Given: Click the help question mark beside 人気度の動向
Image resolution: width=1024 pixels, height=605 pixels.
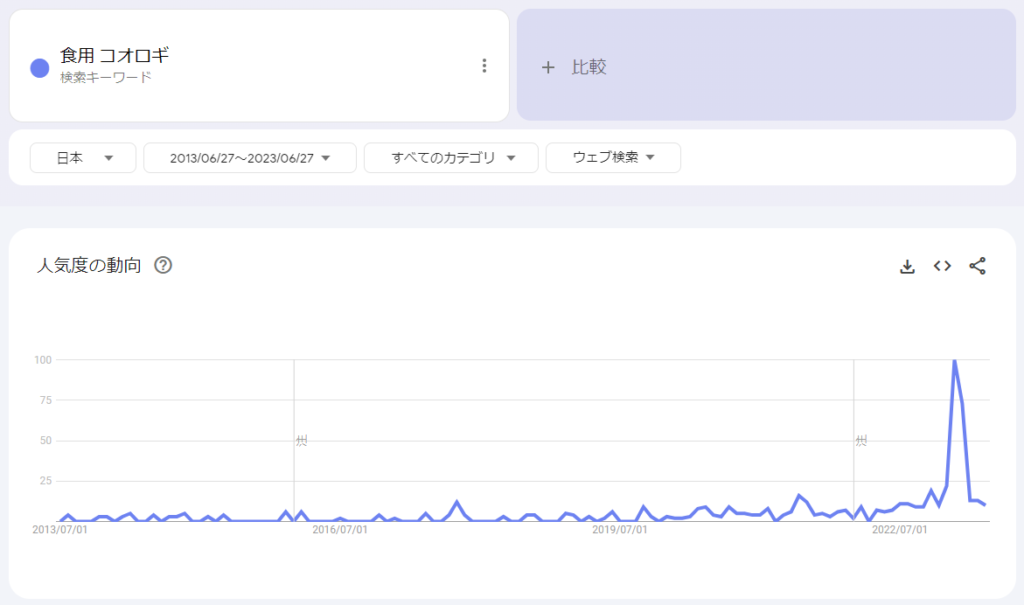Looking at the screenshot, I should (163, 265).
